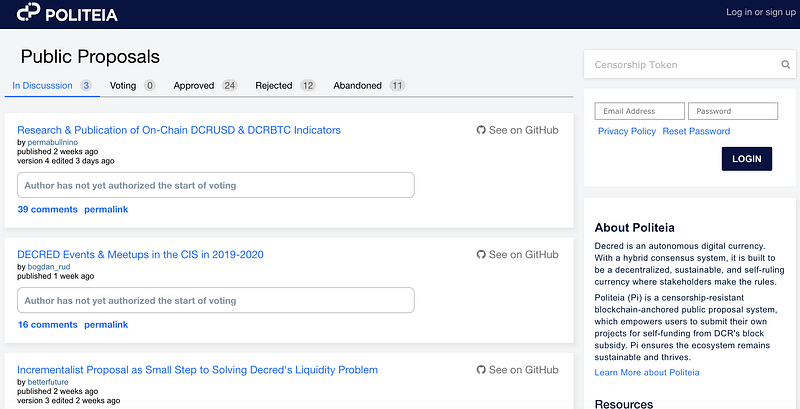Click voting-not-authorized notice under Research proposal
Screen dimensions: 800x409
(216, 185)
